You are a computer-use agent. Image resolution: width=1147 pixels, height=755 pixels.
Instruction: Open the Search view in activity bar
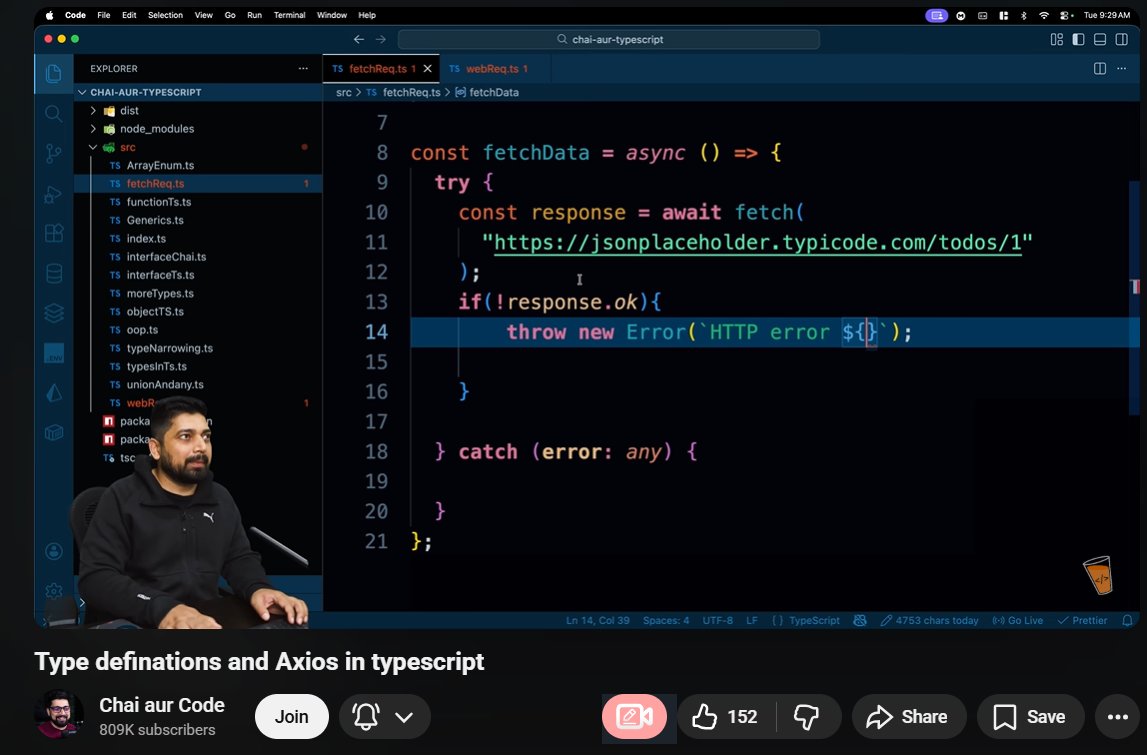(x=53, y=113)
